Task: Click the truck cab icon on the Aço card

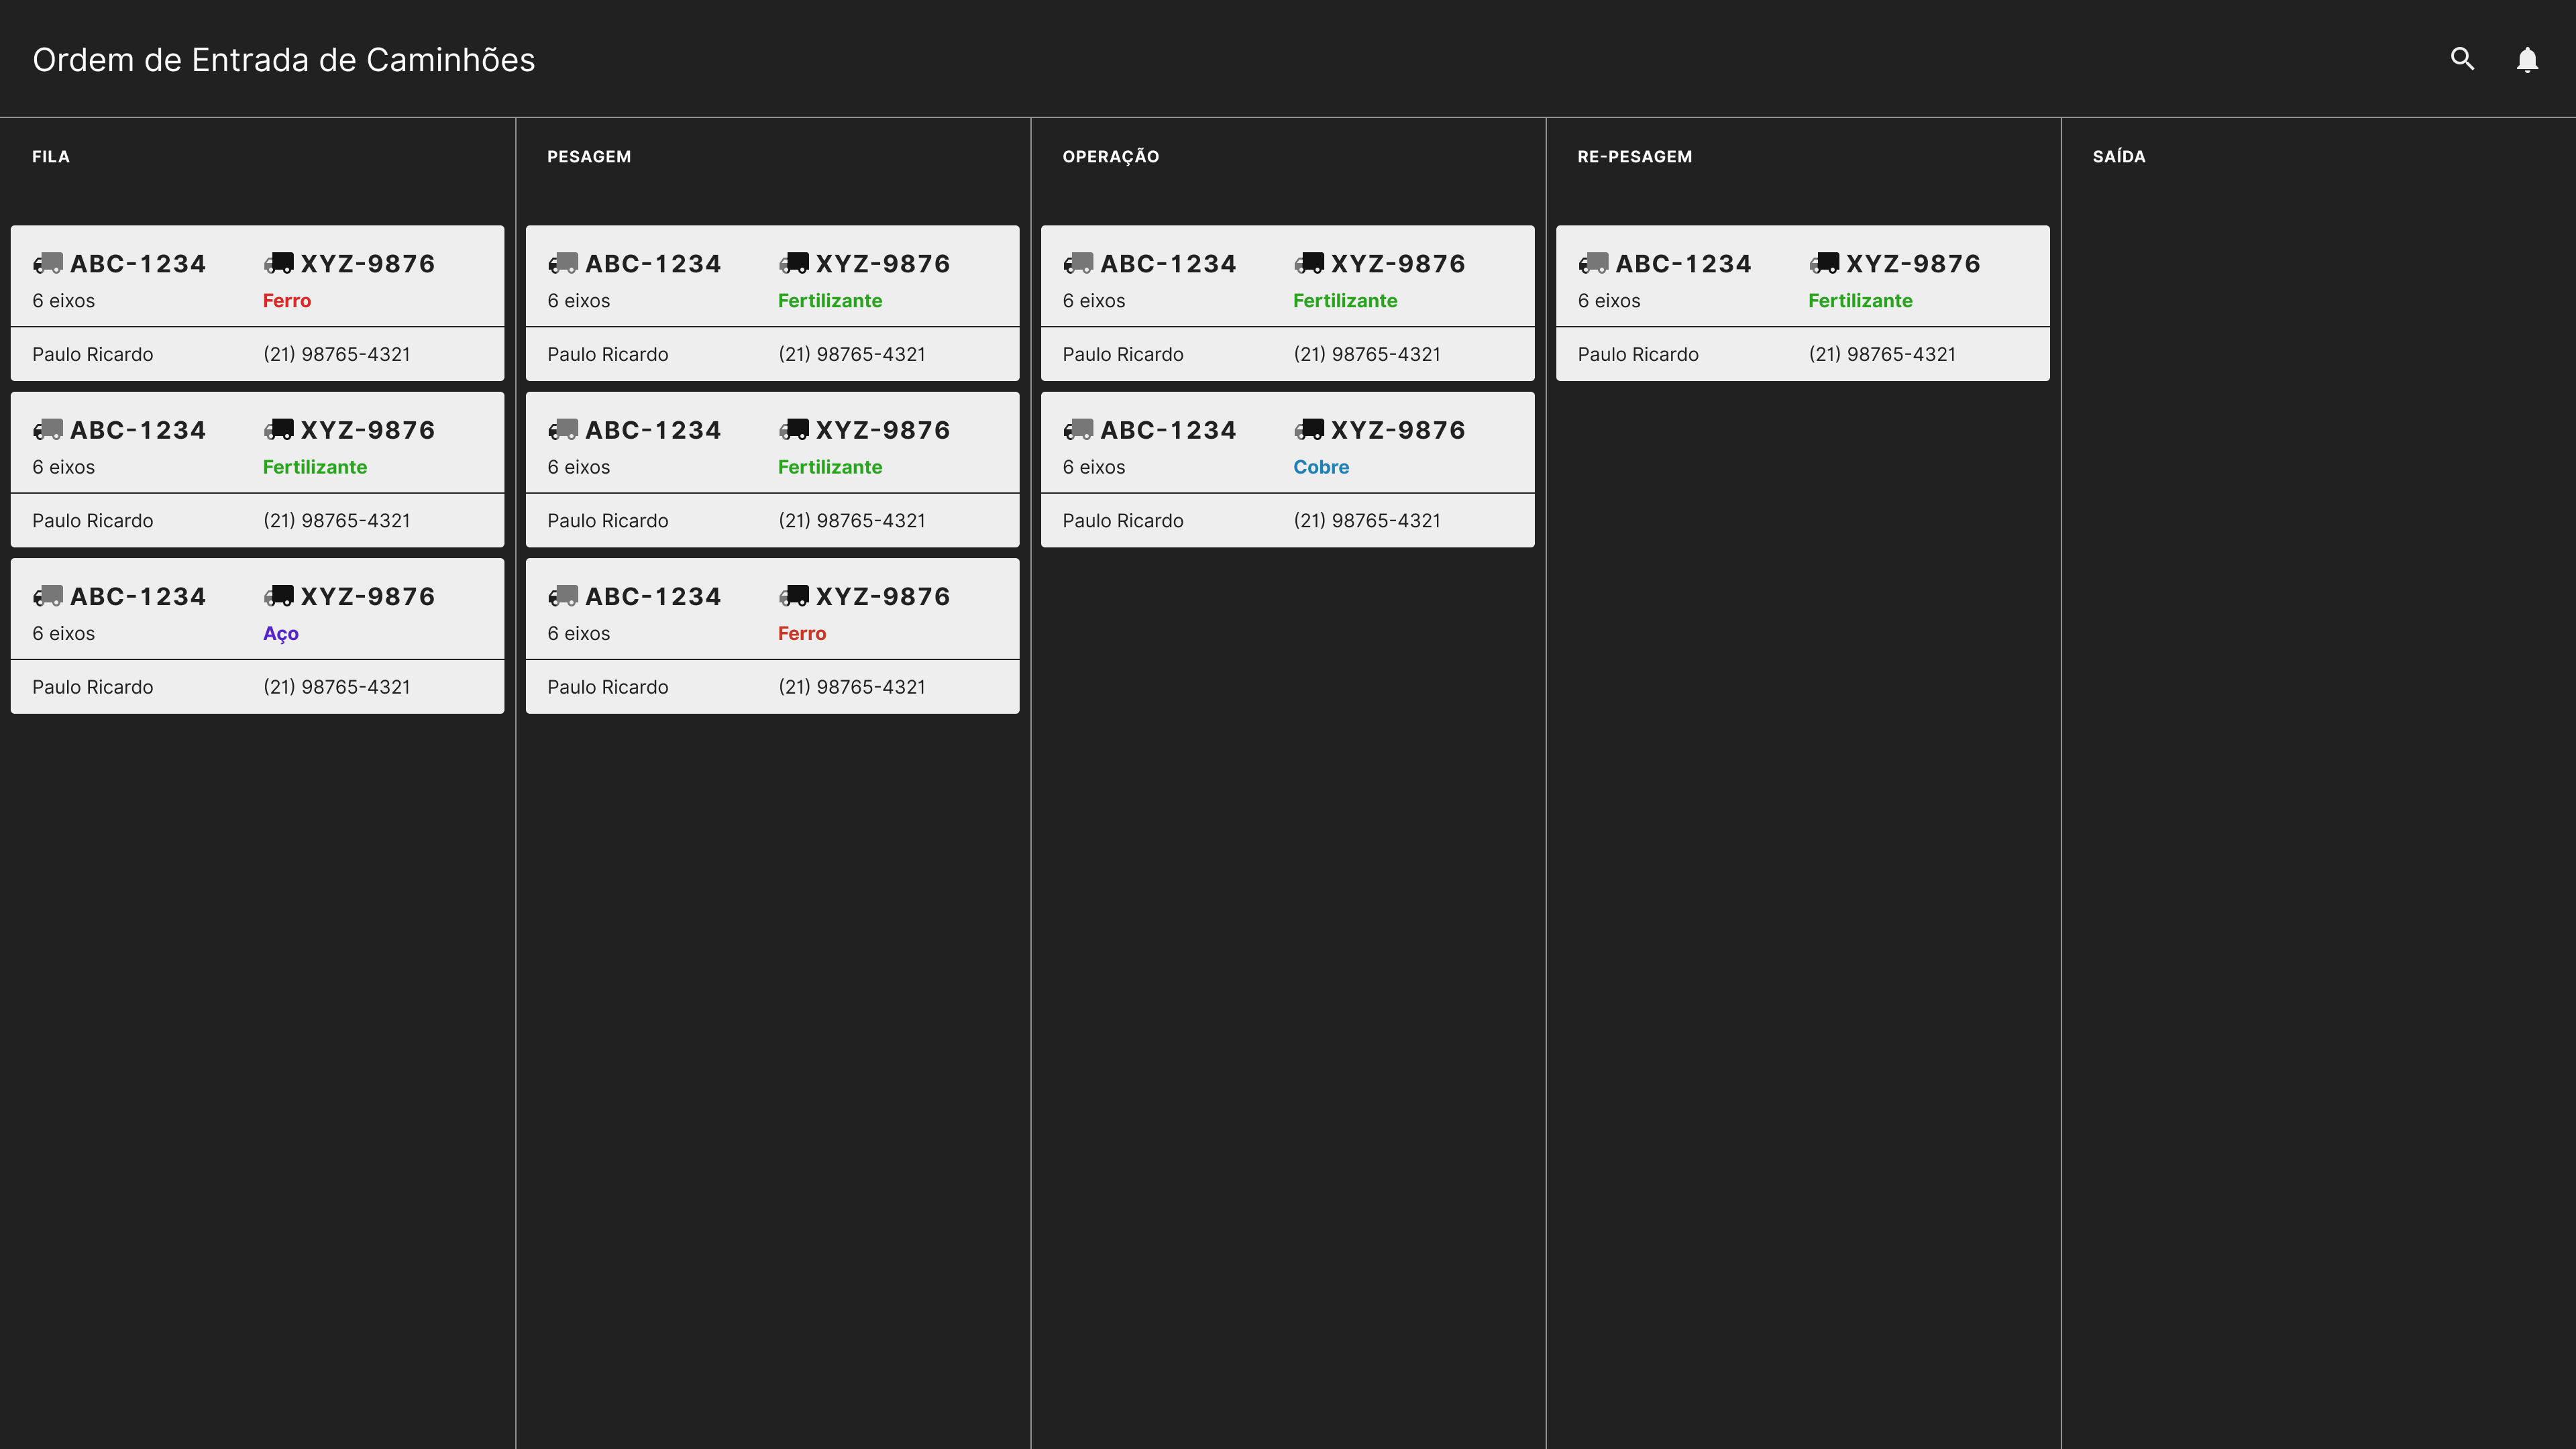Action: pyautogui.click(x=48, y=596)
